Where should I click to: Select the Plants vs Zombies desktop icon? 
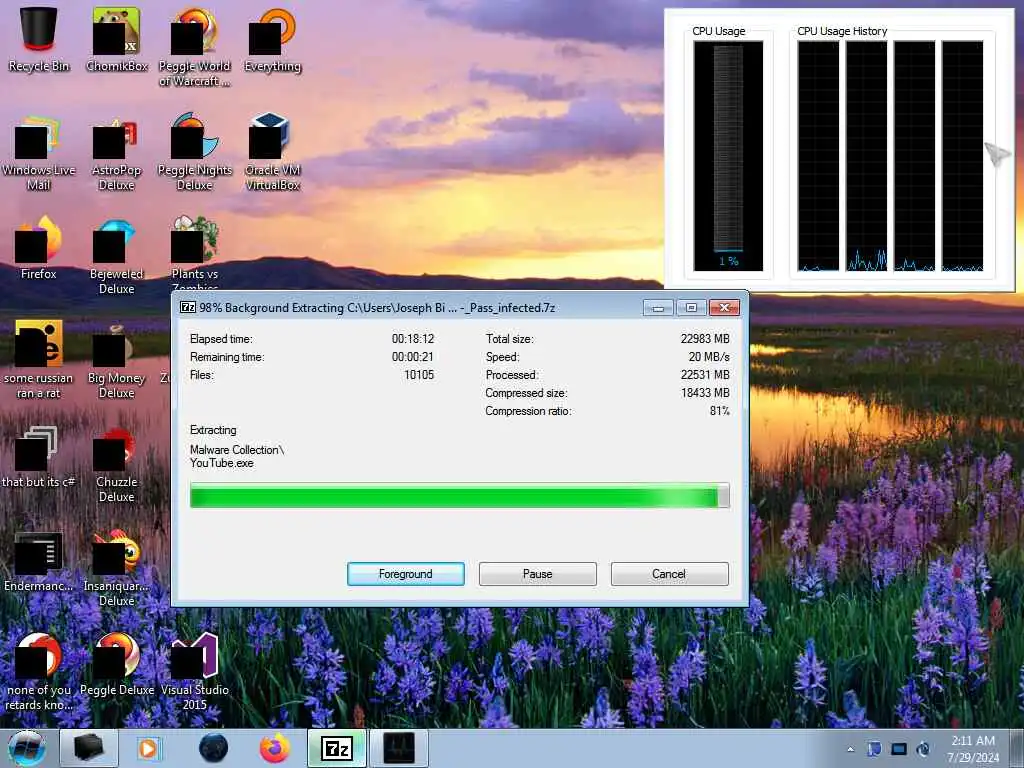(194, 252)
